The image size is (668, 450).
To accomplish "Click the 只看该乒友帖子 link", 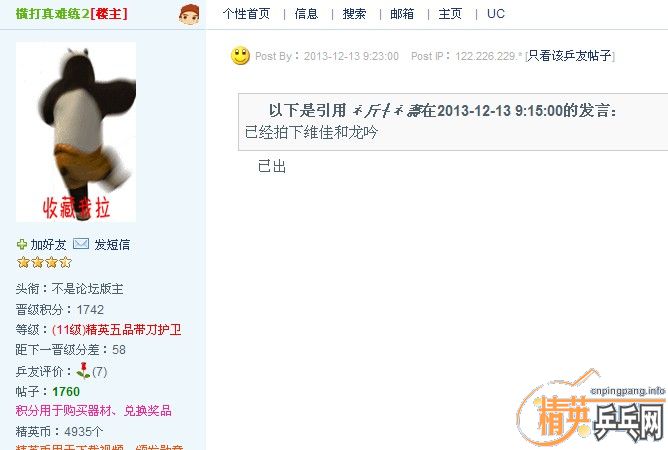I will click(570, 56).
